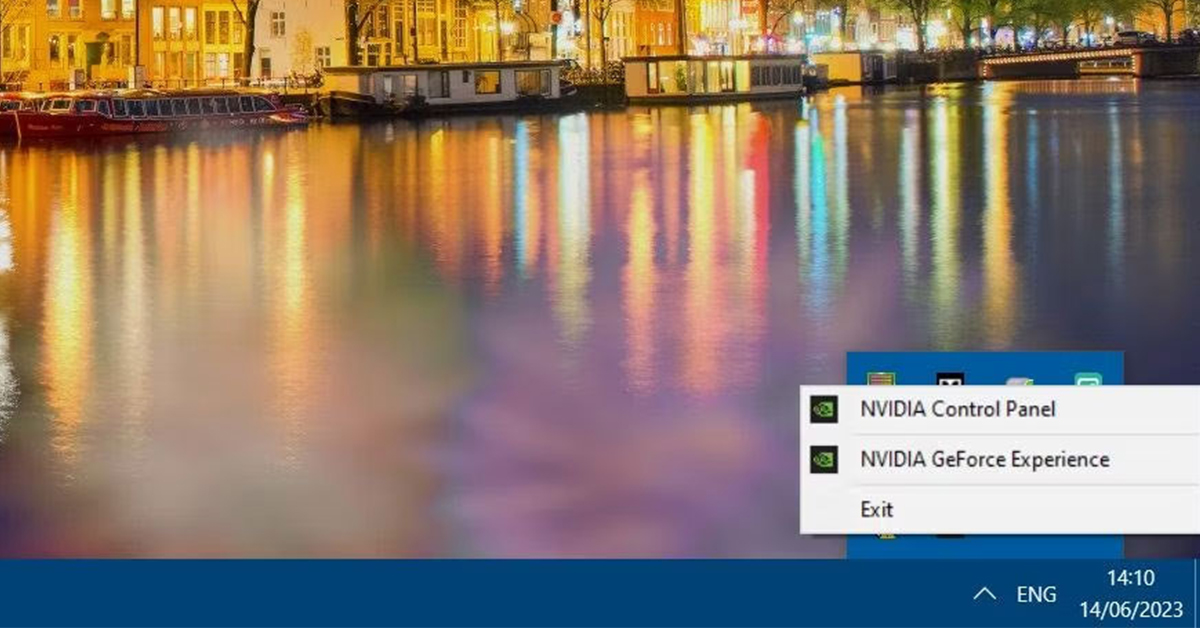Click the black-and-white tray icon above menu
The width and height of the screenshot is (1200, 628).
(949, 379)
